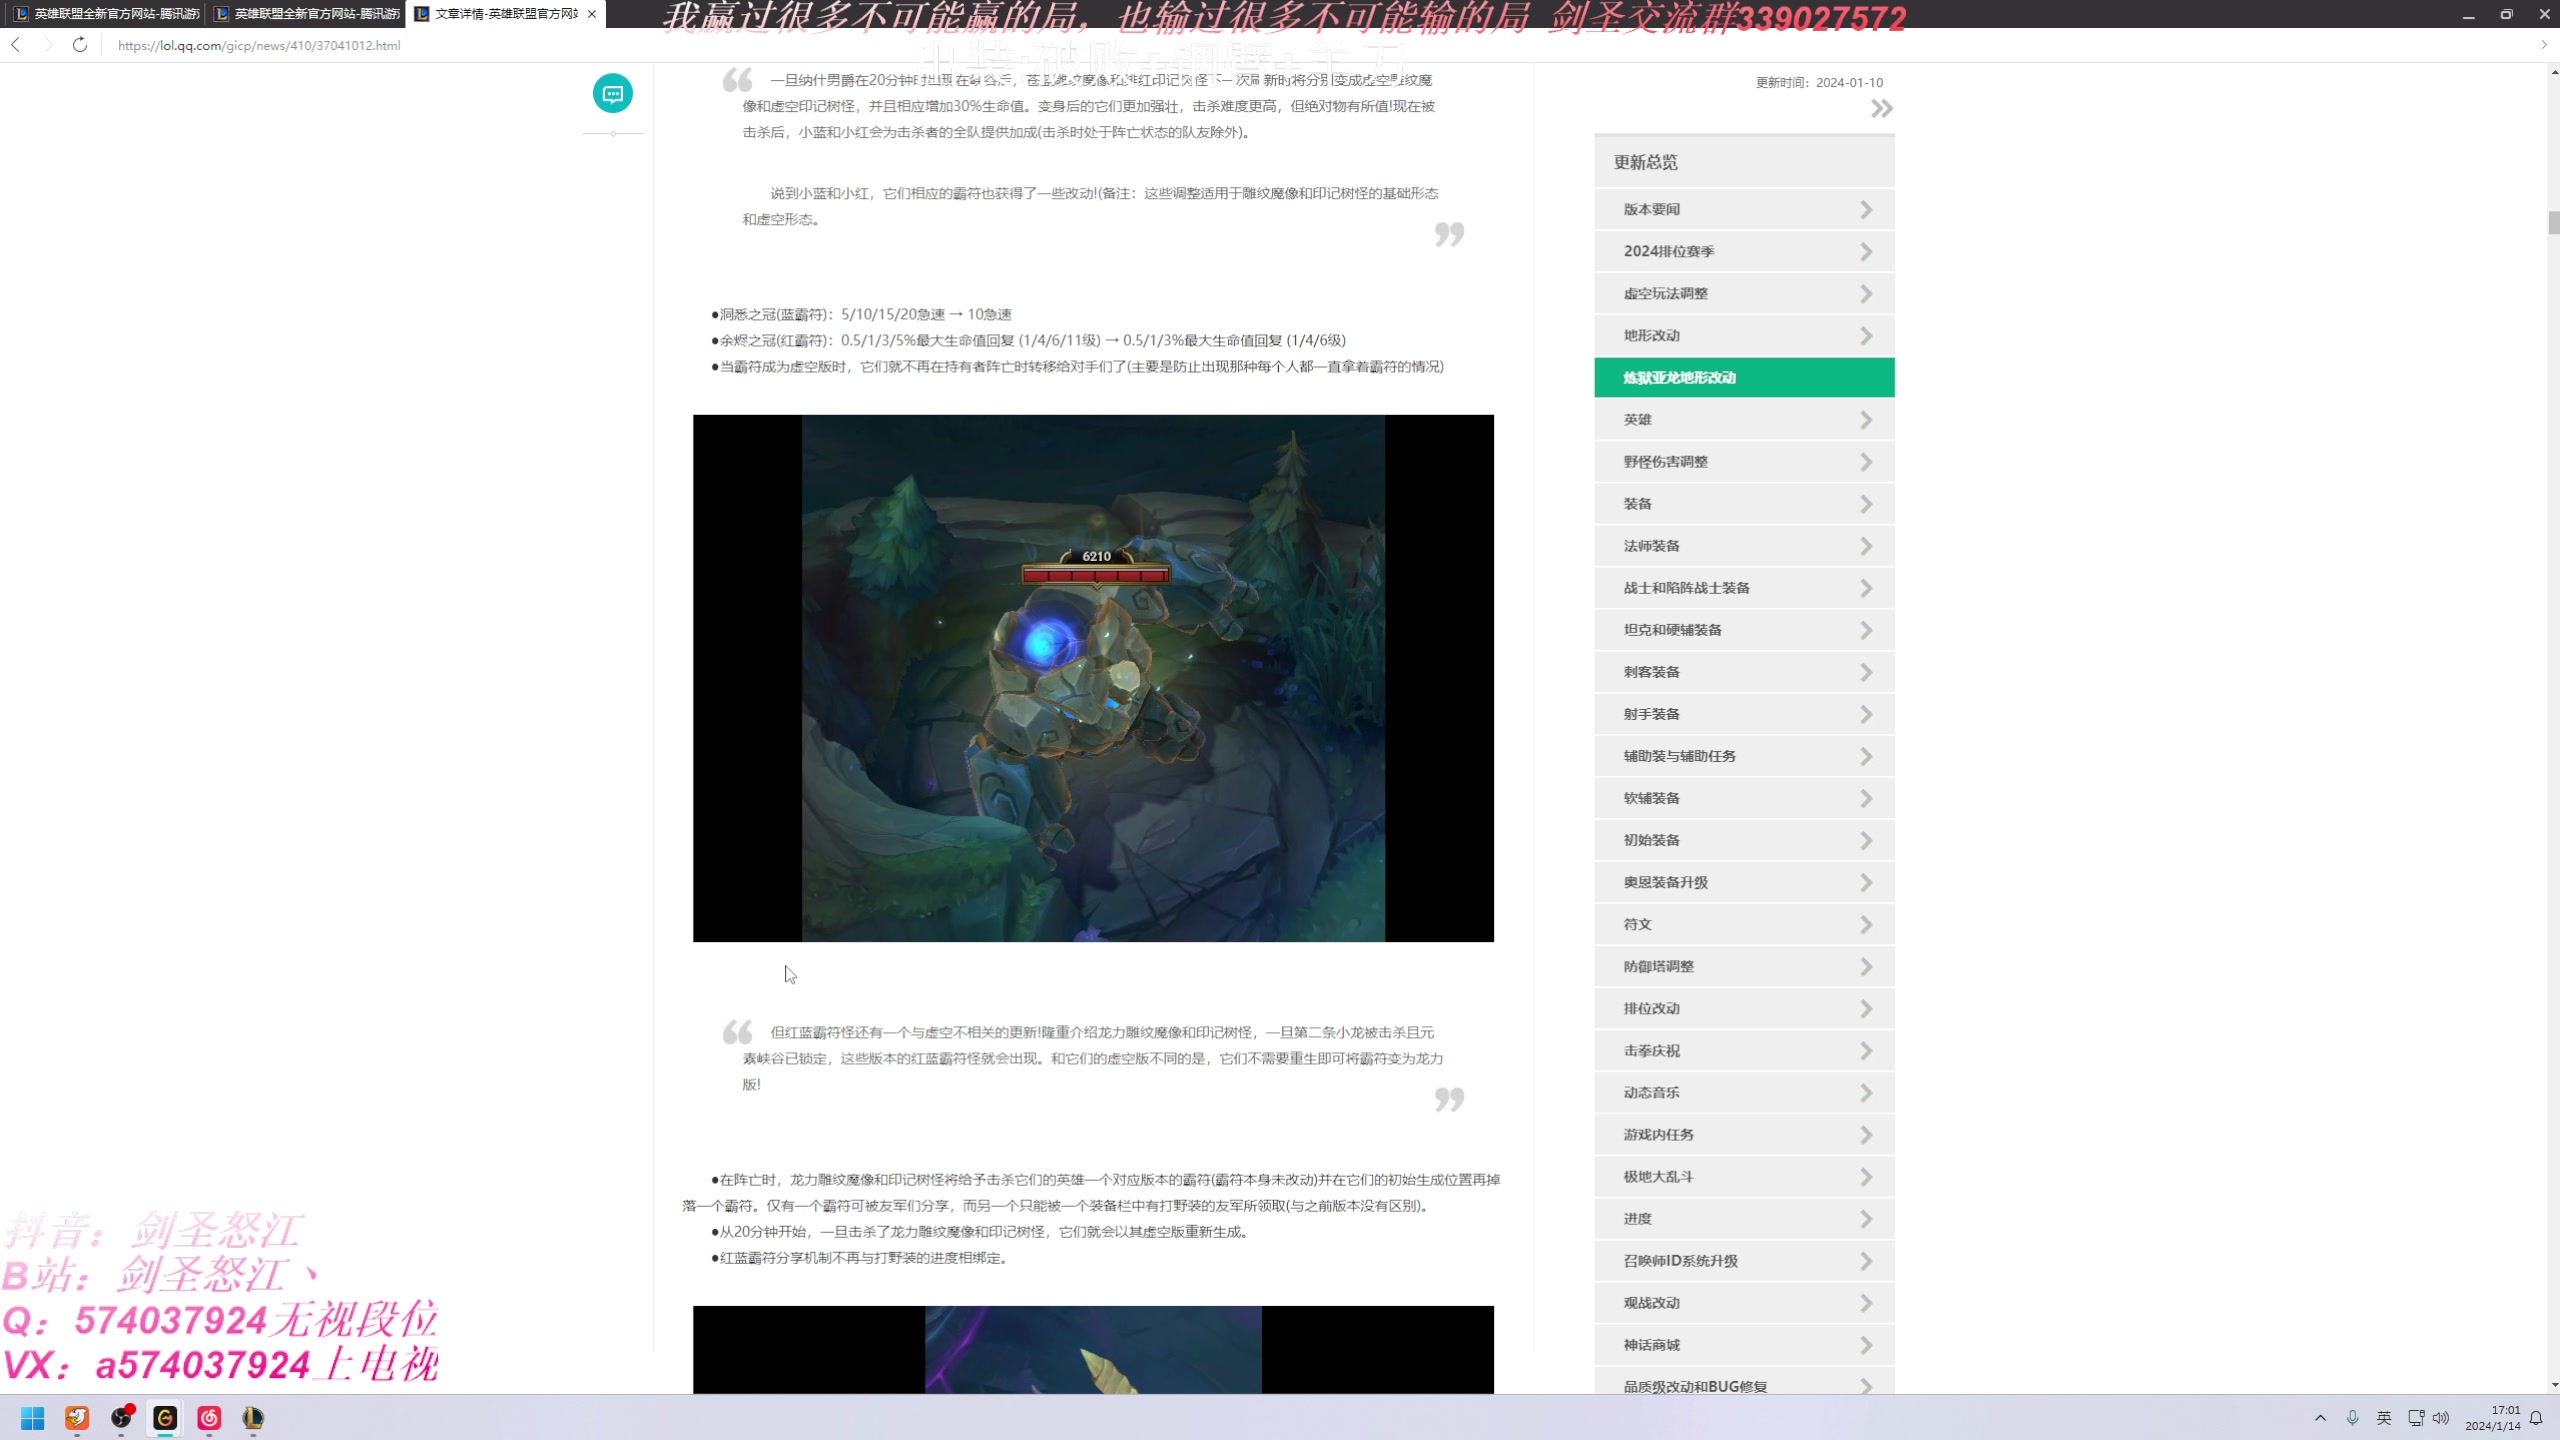Viewport: 2560px width, 1440px height.
Task: Open the 神话商城 sidebar item
Action: click(x=1744, y=1344)
